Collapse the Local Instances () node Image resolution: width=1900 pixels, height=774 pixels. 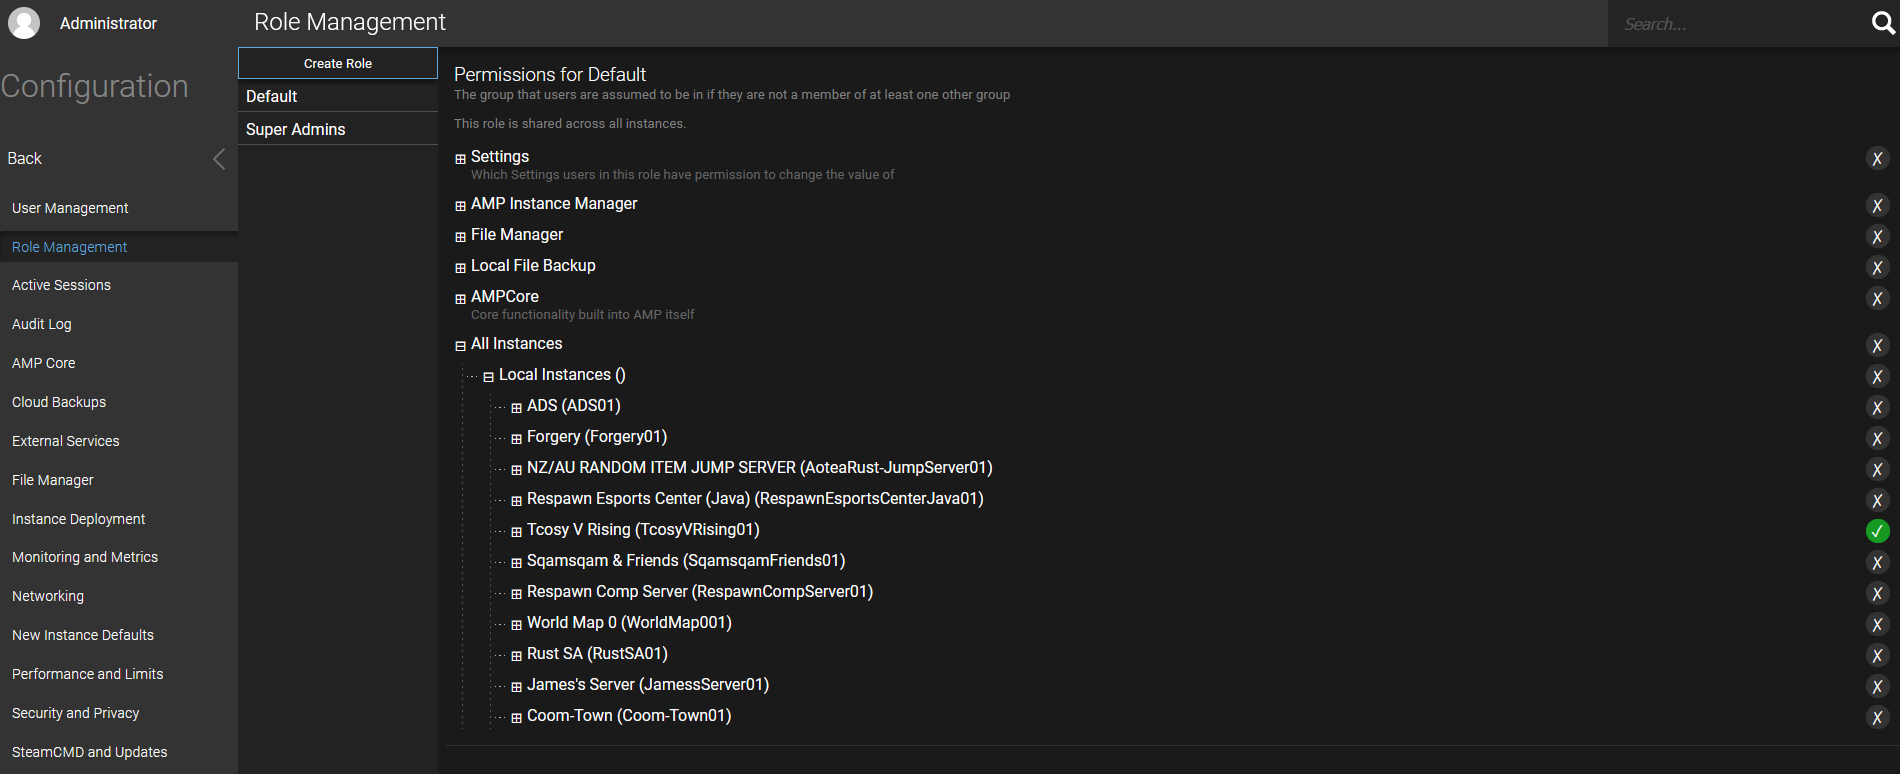pos(488,377)
